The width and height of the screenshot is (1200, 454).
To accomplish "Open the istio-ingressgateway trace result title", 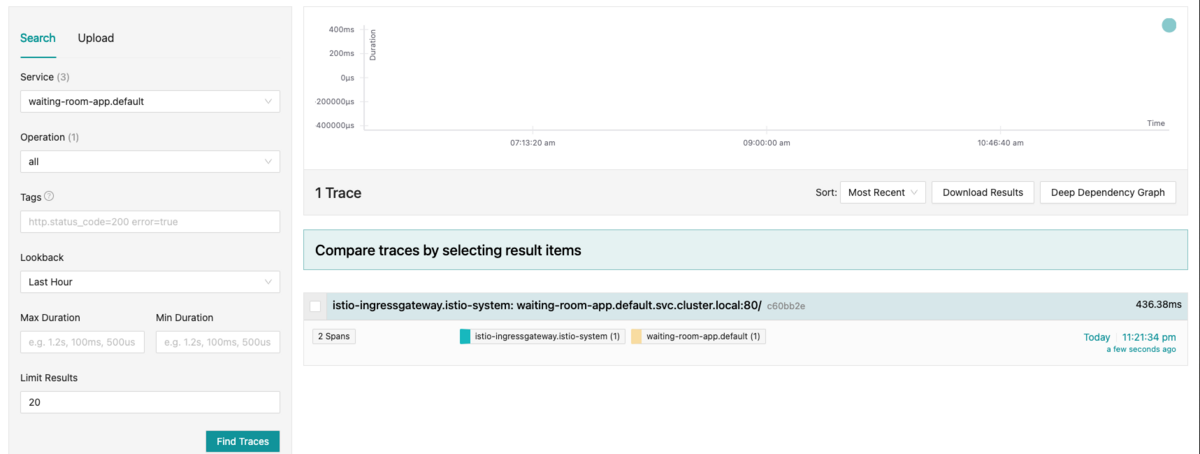I will point(546,305).
